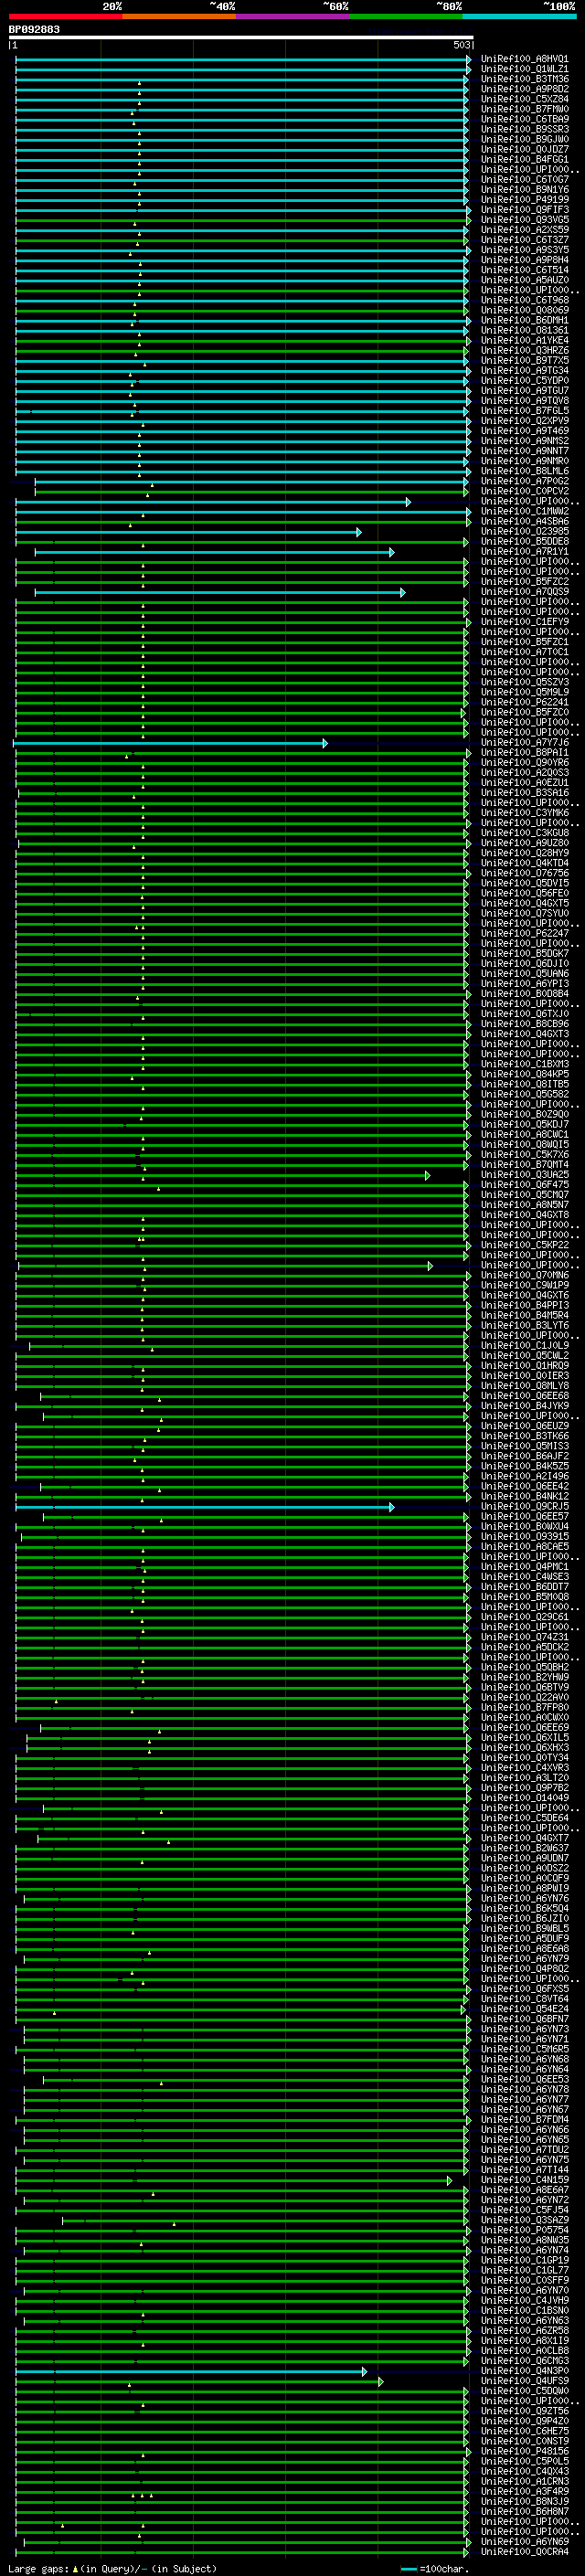This screenshot has width=585, height=2576.
Task: Select hit UniRef100_C1MWW2
Action: [525, 511]
